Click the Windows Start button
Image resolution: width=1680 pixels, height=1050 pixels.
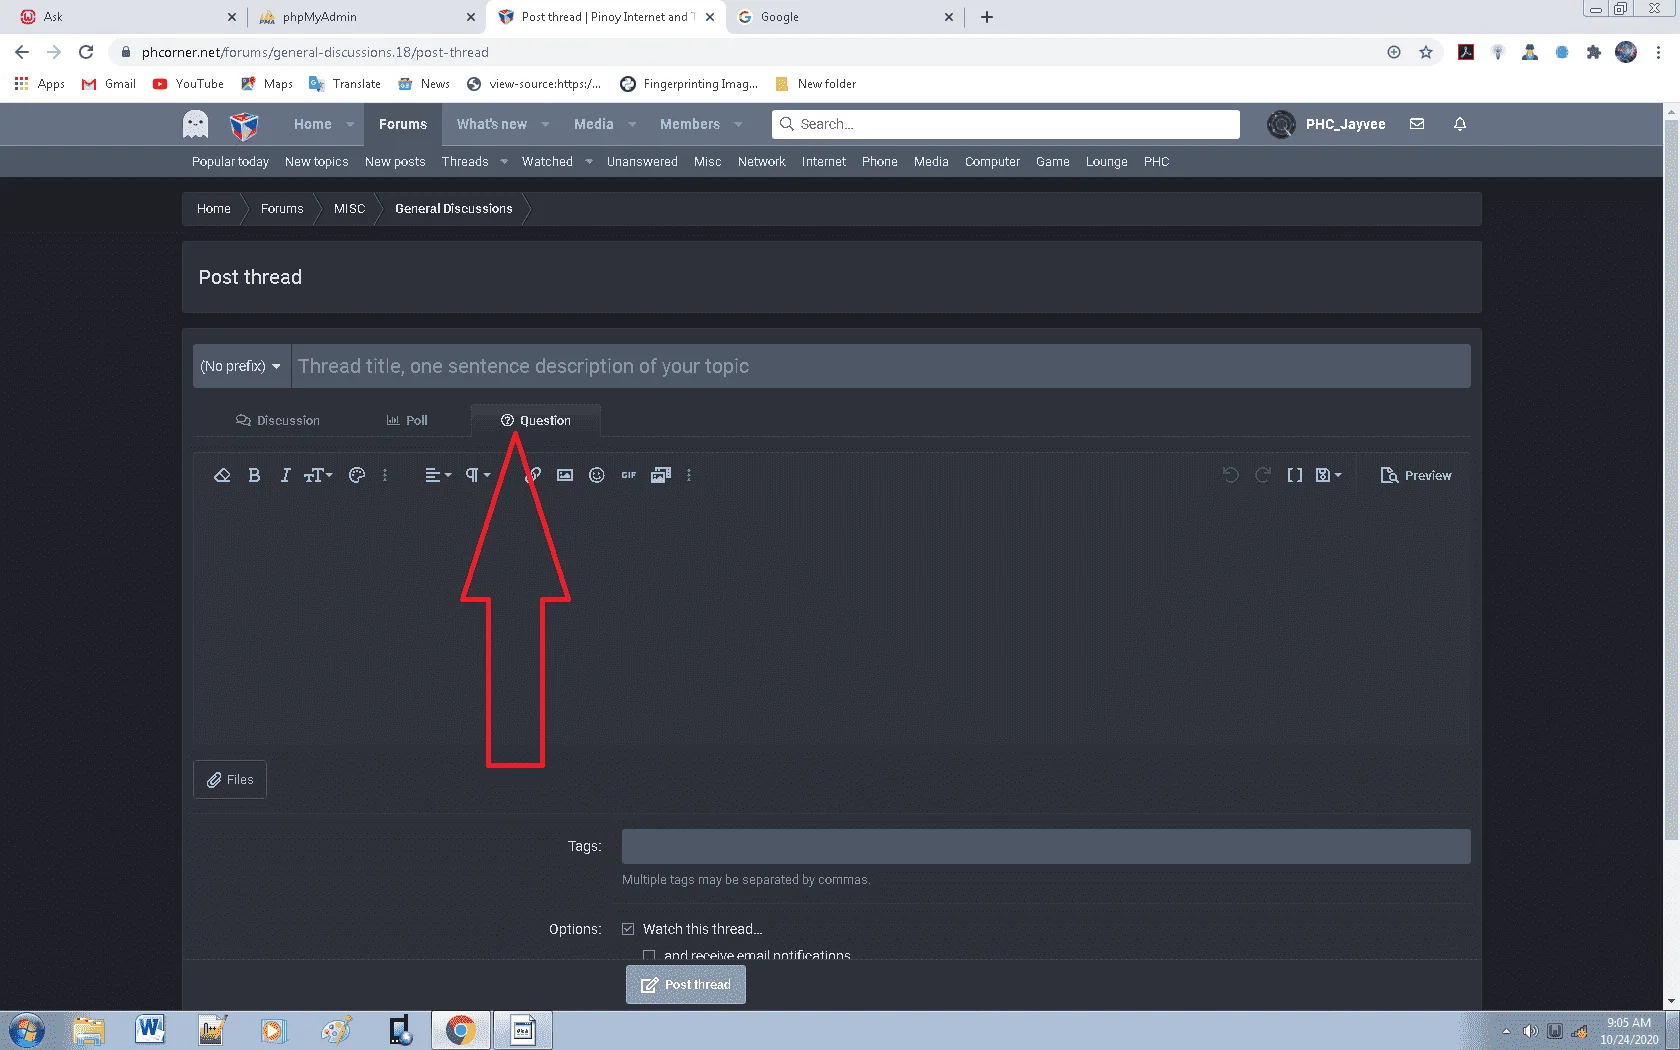click(x=27, y=1030)
